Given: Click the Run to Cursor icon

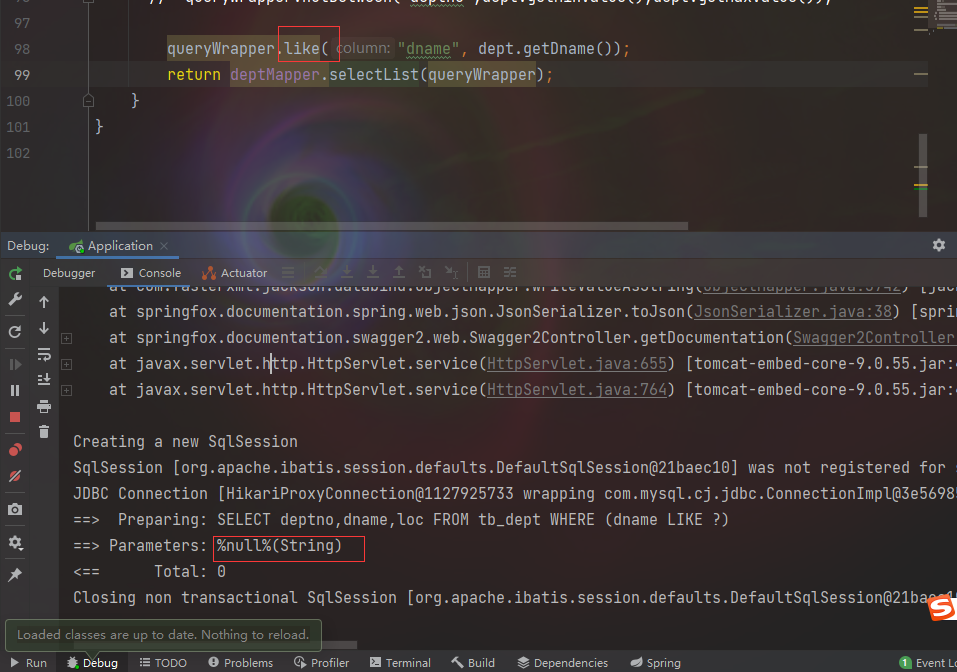Looking at the screenshot, I should click(451, 272).
